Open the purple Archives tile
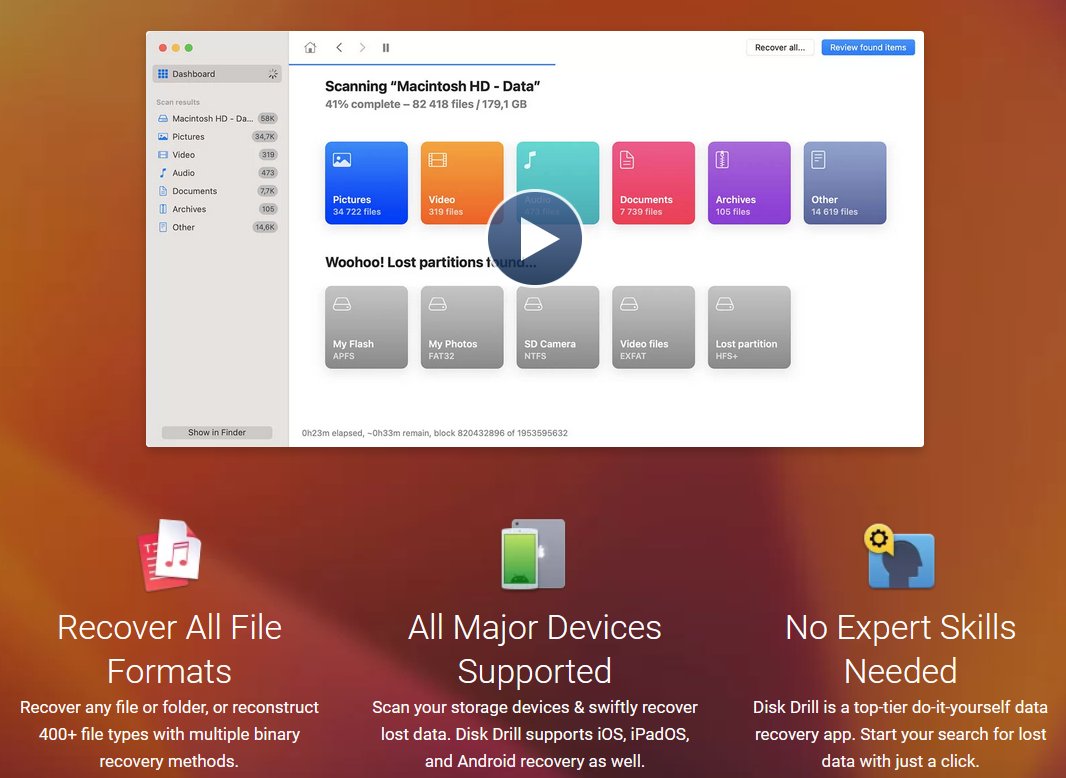Screen dimensions: 1066x778 pos(749,183)
